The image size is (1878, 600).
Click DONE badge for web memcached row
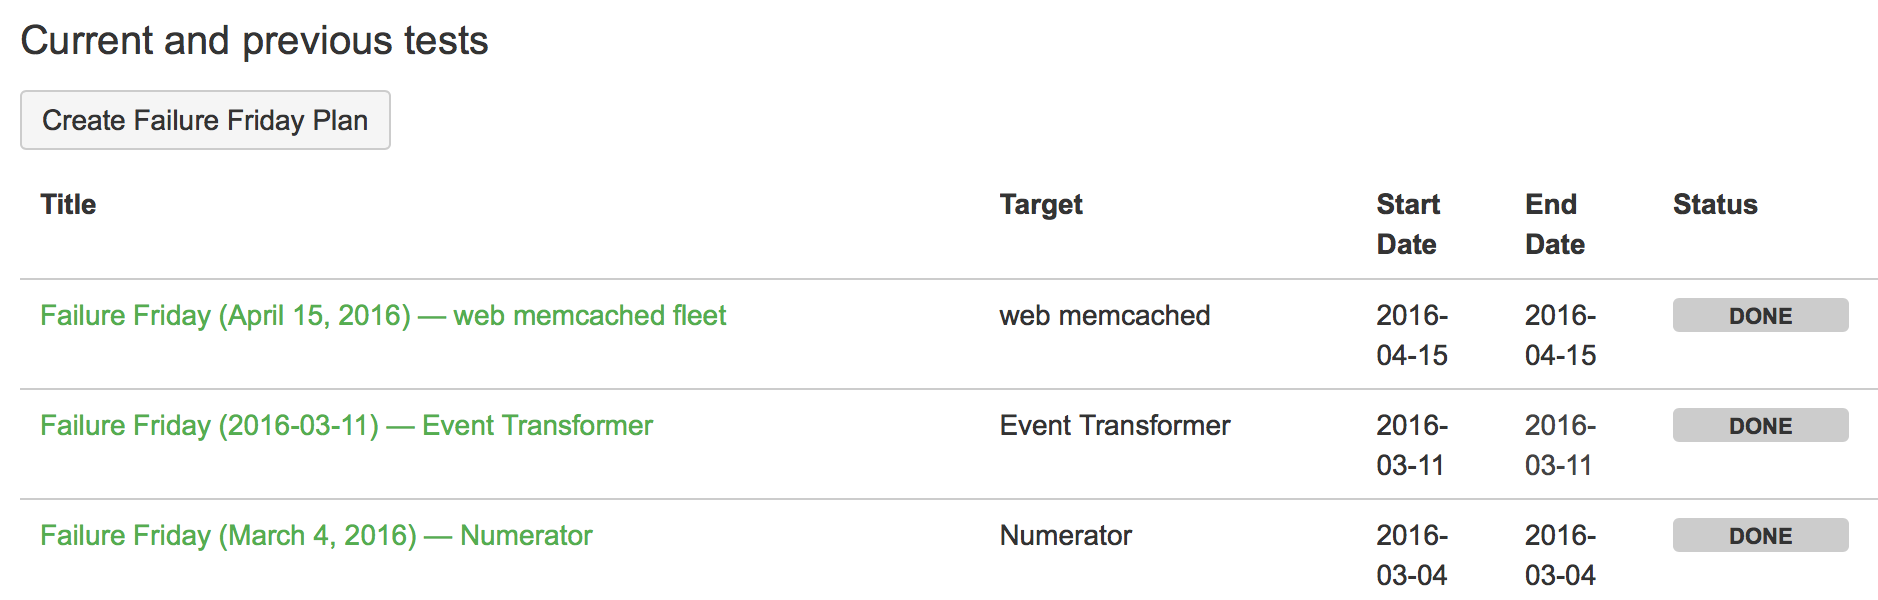click(x=1761, y=316)
